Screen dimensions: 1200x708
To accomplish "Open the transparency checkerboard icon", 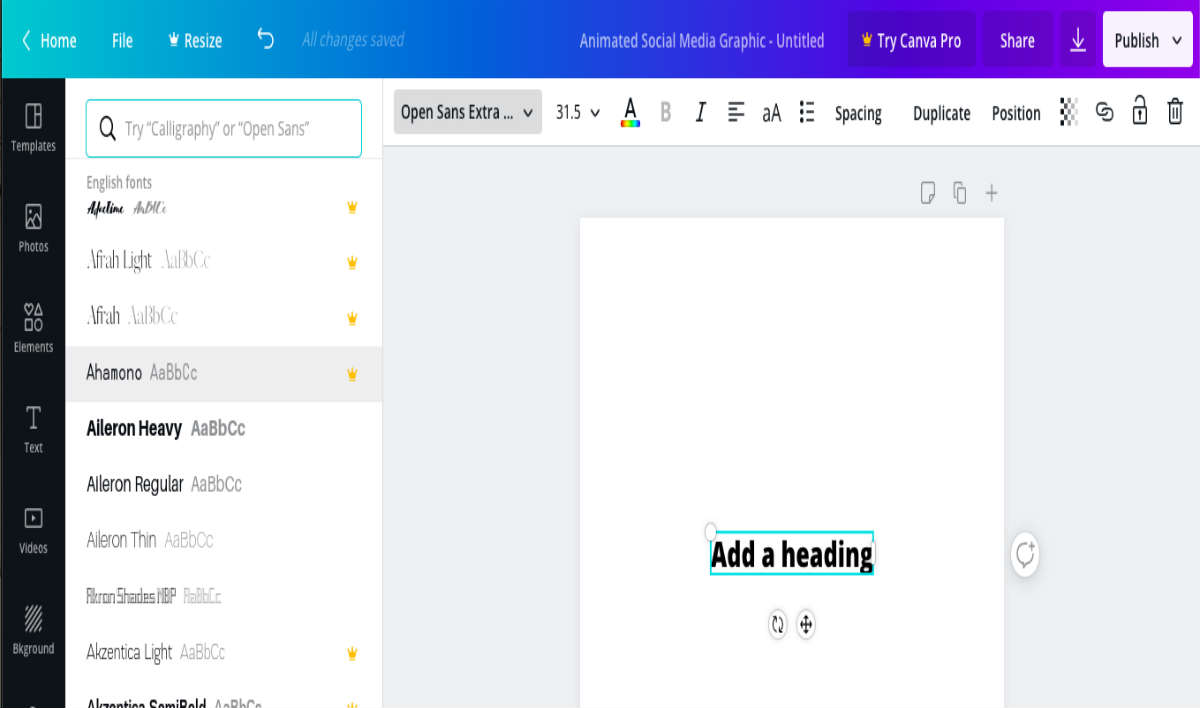I will click(1069, 112).
